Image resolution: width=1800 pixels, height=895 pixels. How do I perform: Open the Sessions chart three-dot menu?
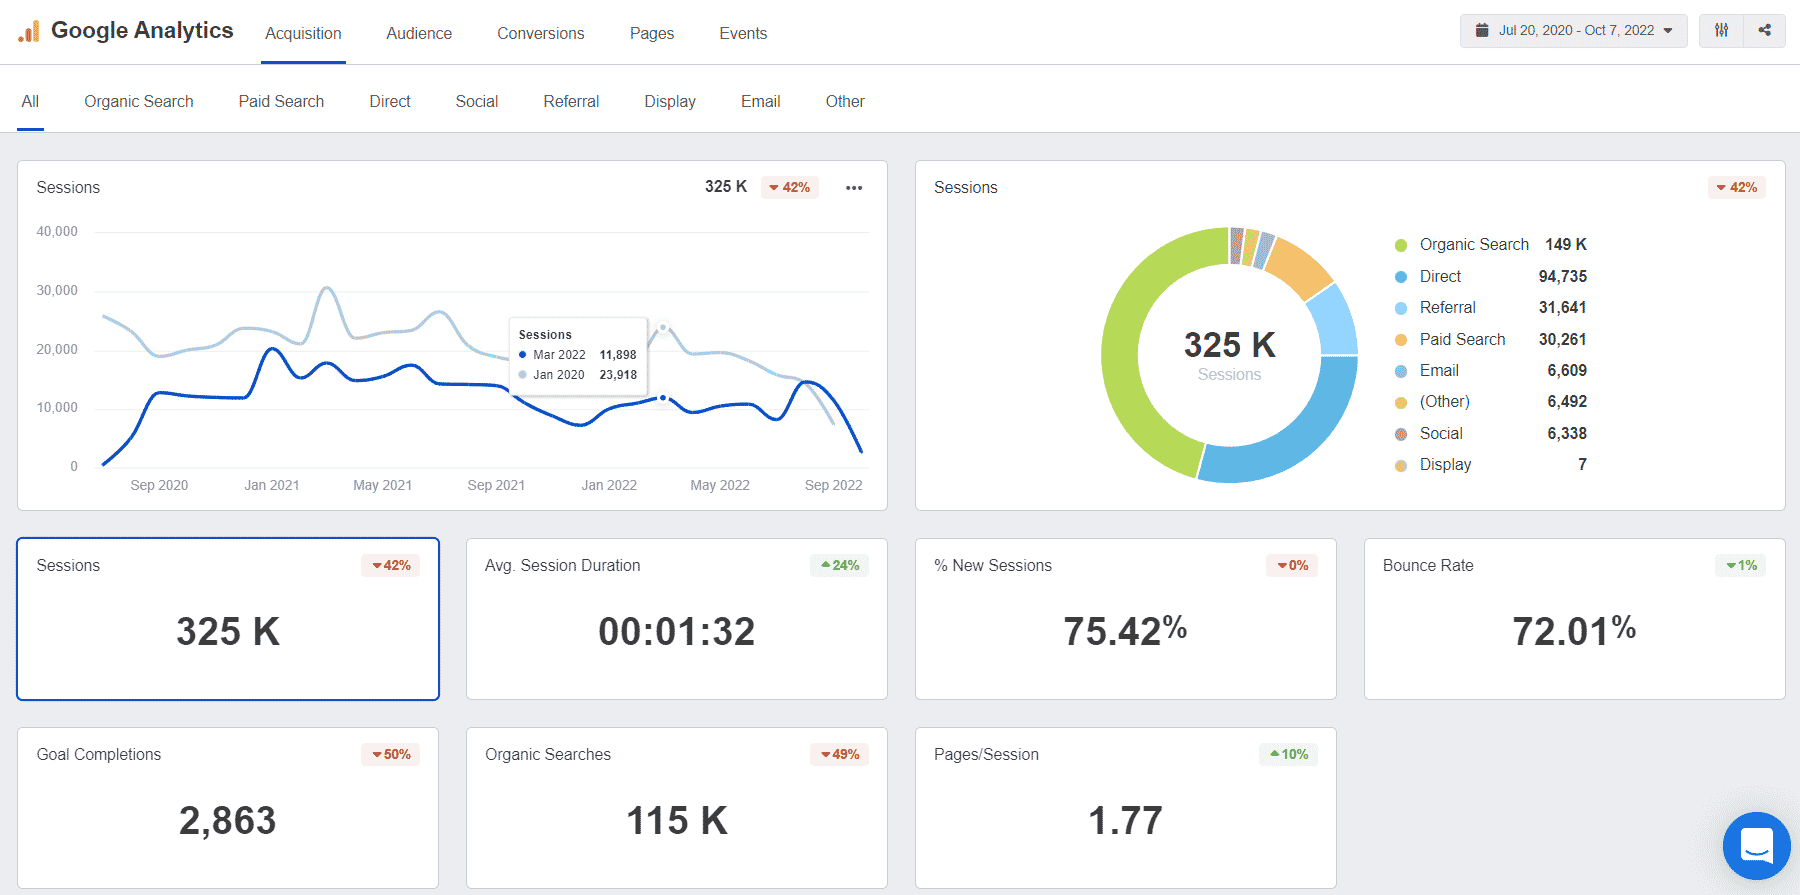coord(854,188)
